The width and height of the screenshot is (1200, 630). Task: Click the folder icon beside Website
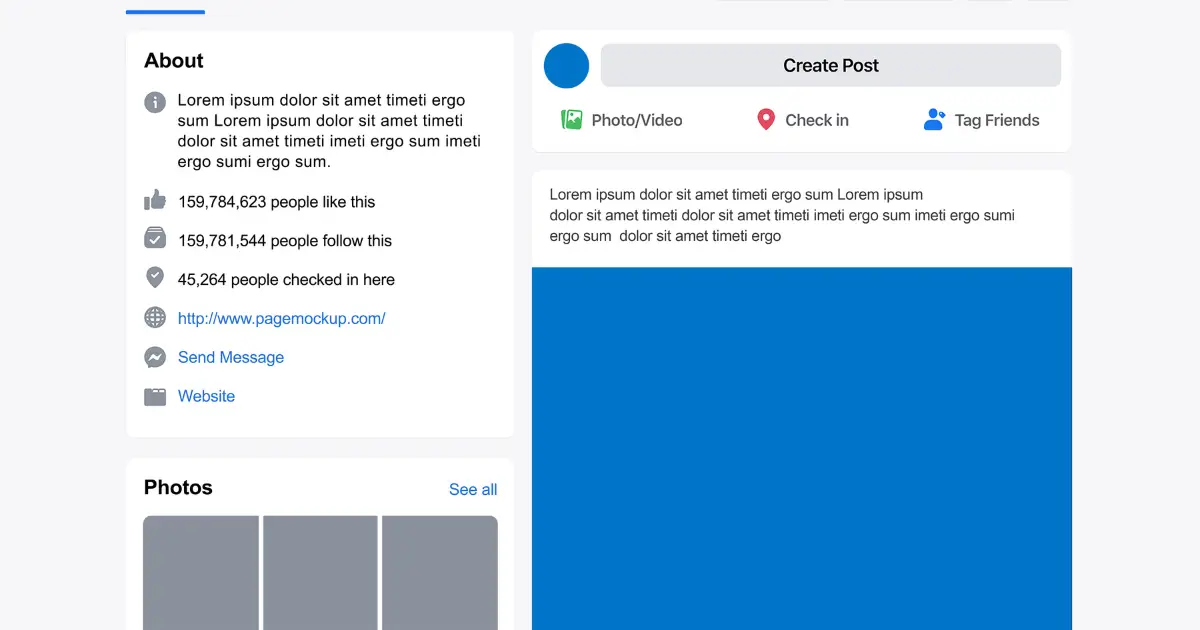point(155,397)
